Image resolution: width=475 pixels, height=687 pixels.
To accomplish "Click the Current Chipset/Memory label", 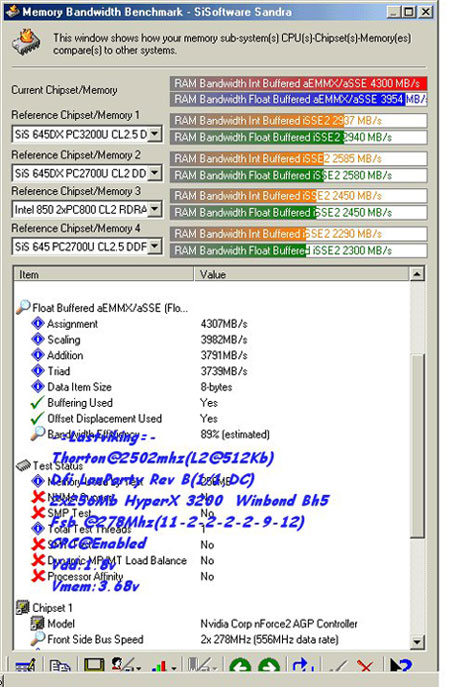I will point(64,90).
